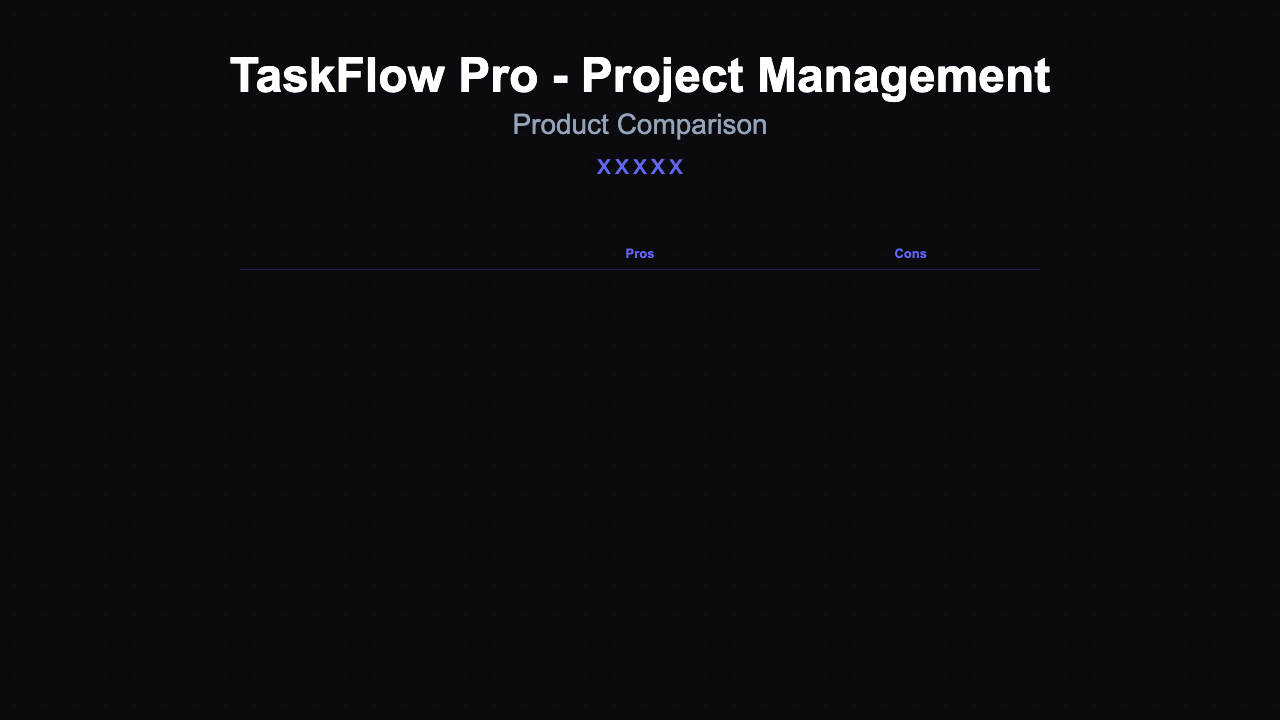Select the Cons column header
1280x720 pixels.
click(910, 254)
